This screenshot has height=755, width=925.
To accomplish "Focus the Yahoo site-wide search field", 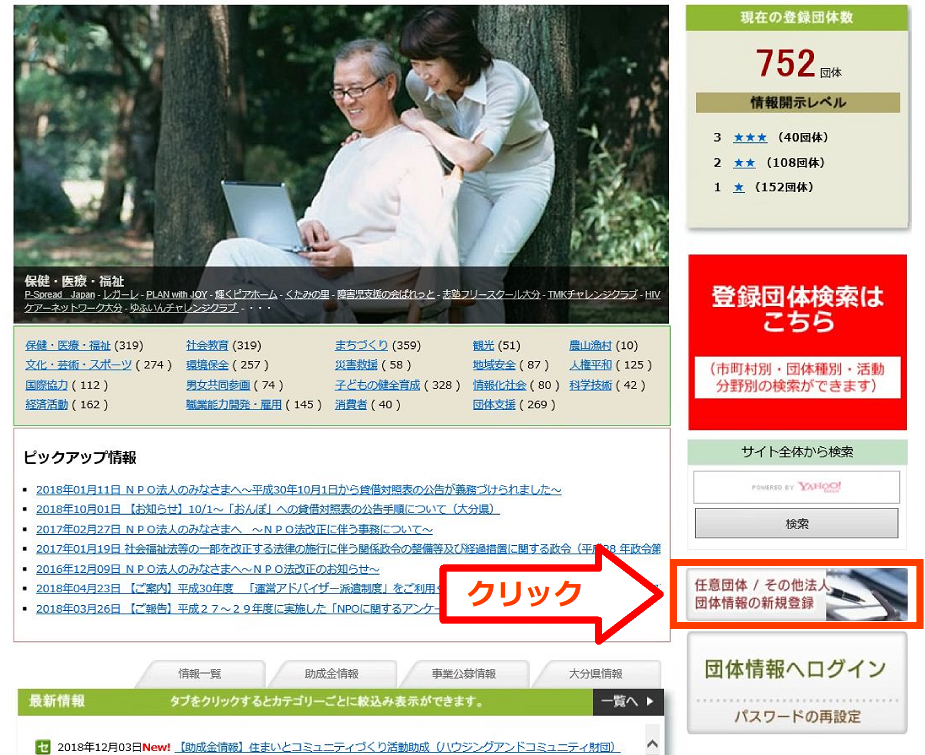I will [797, 487].
